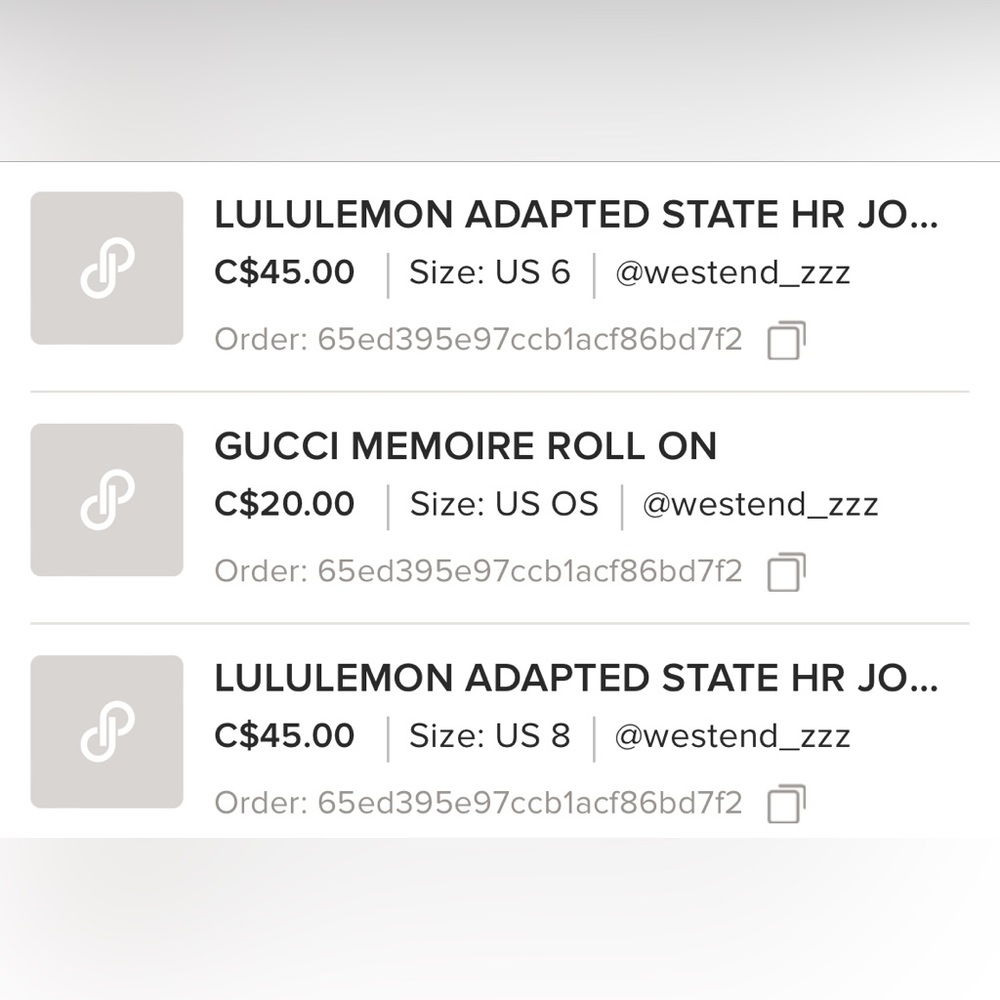Click the Poshmark icon for the Gucci Memoire listing
This screenshot has height=1000, width=1000.
point(106,500)
